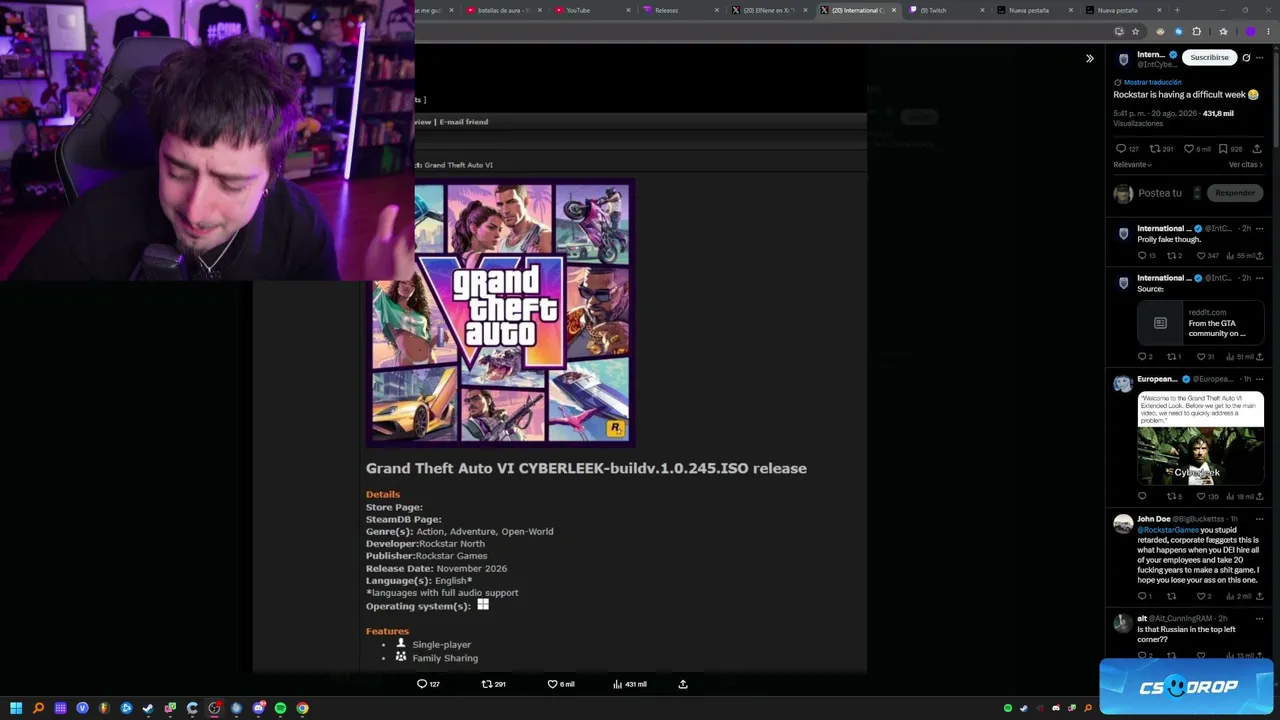Open Spotify from the taskbar

point(280,708)
